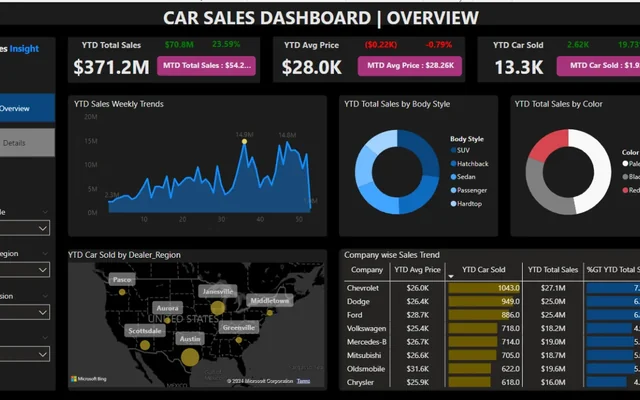This screenshot has width=640, height=400.
Task: Click the YTD Total Sales by Body Style title
Action: coord(397,104)
